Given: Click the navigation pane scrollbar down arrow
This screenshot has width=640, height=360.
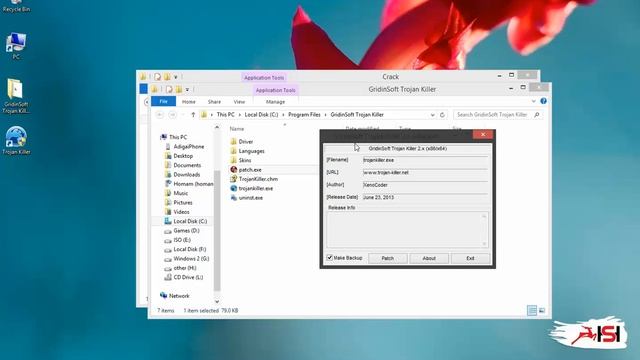Looking at the screenshot, I should tap(217, 301).
